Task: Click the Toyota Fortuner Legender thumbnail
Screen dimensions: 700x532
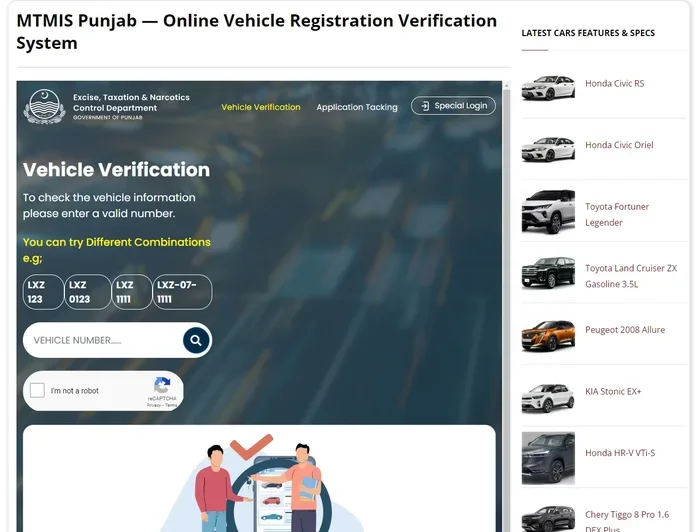Action: pos(548,212)
